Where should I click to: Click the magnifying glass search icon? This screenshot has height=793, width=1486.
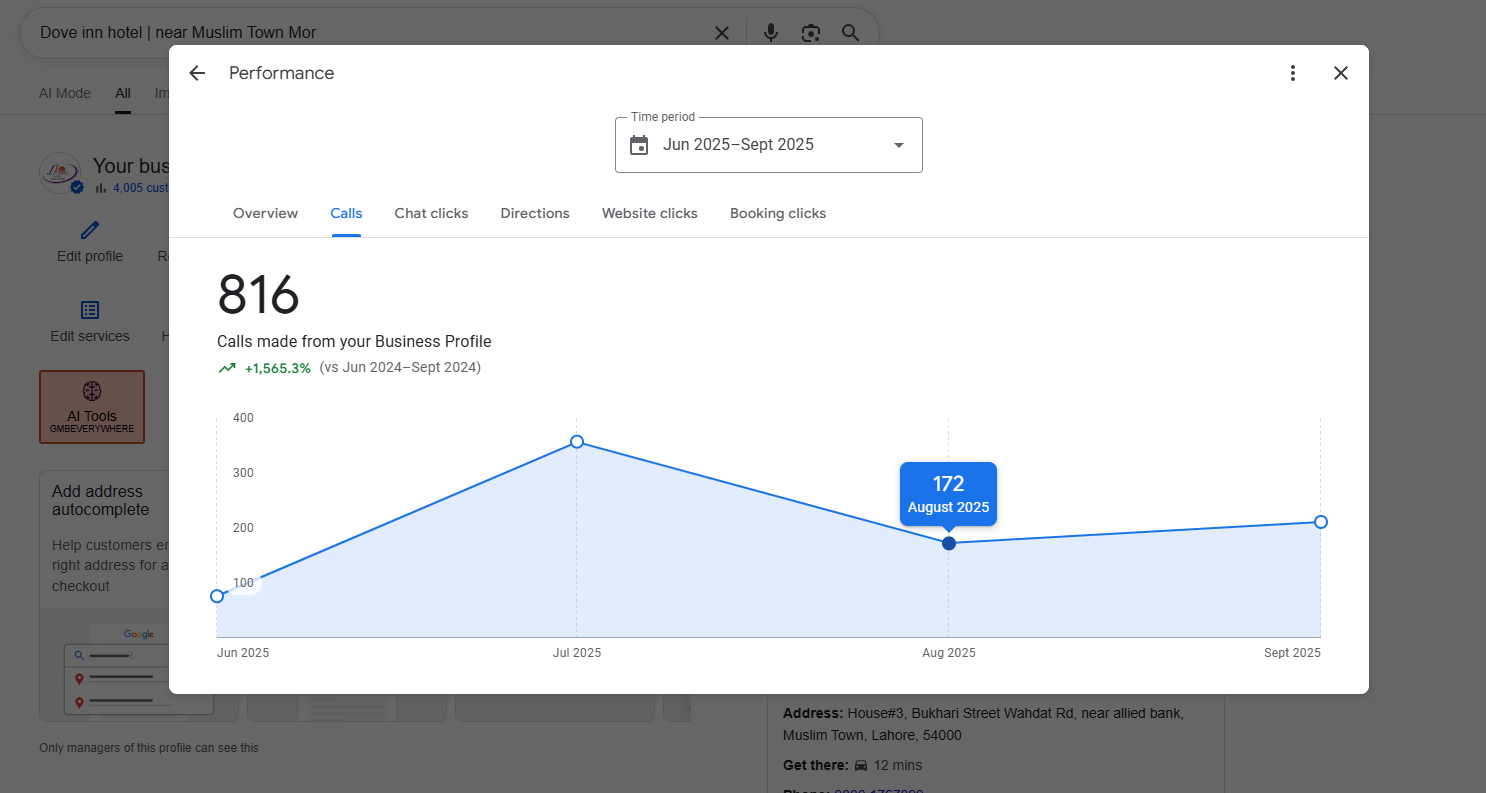[850, 33]
